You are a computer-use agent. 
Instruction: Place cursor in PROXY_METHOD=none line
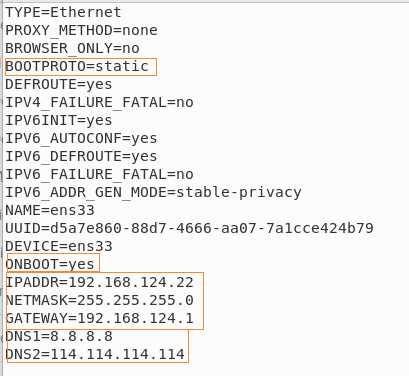tap(81, 30)
